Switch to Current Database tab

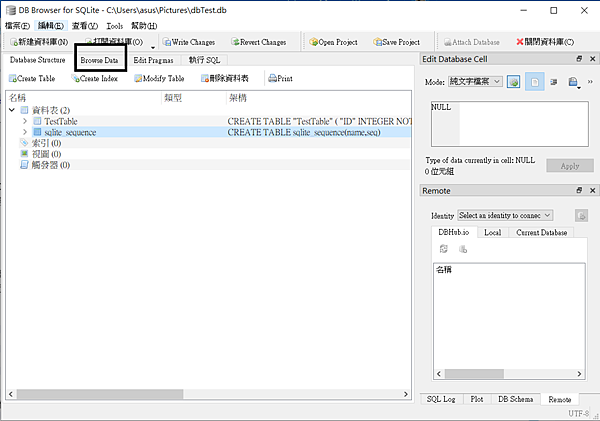[x=541, y=232]
